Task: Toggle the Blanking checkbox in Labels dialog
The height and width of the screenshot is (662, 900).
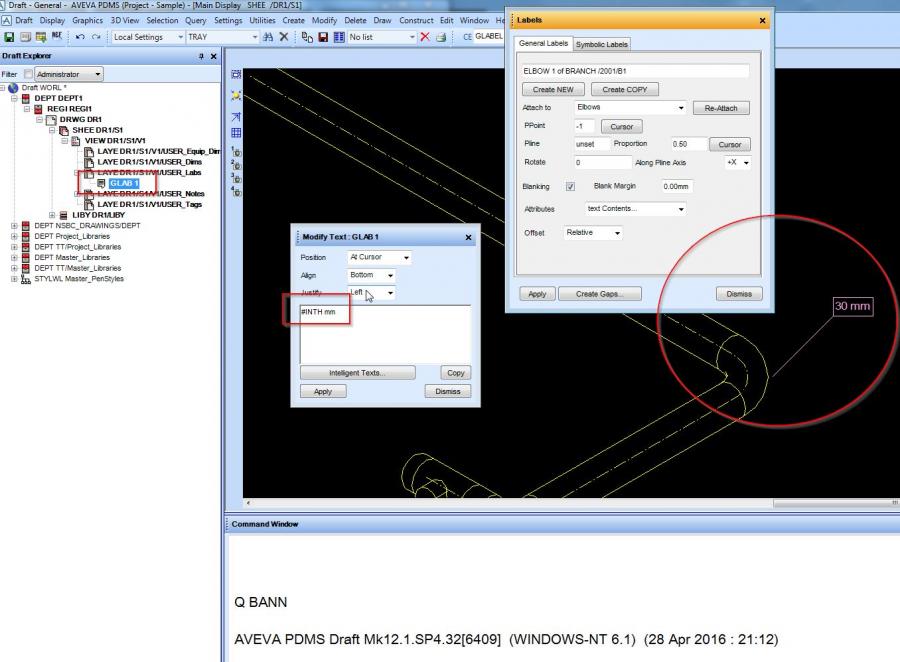Action: coord(570,187)
